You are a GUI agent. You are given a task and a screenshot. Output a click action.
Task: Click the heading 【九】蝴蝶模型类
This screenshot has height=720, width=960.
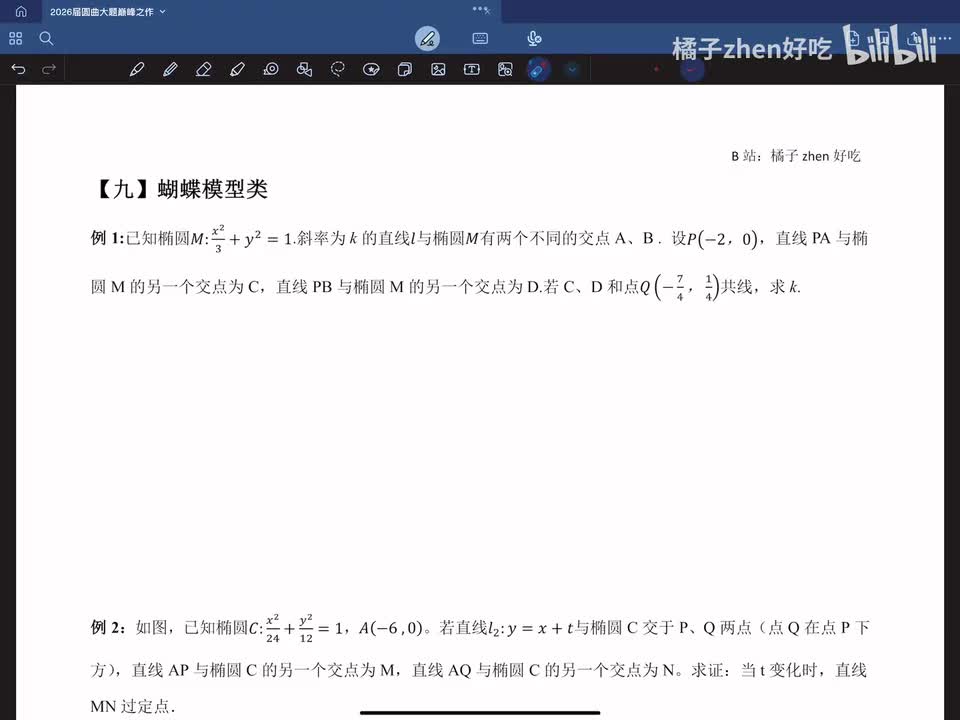182,189
